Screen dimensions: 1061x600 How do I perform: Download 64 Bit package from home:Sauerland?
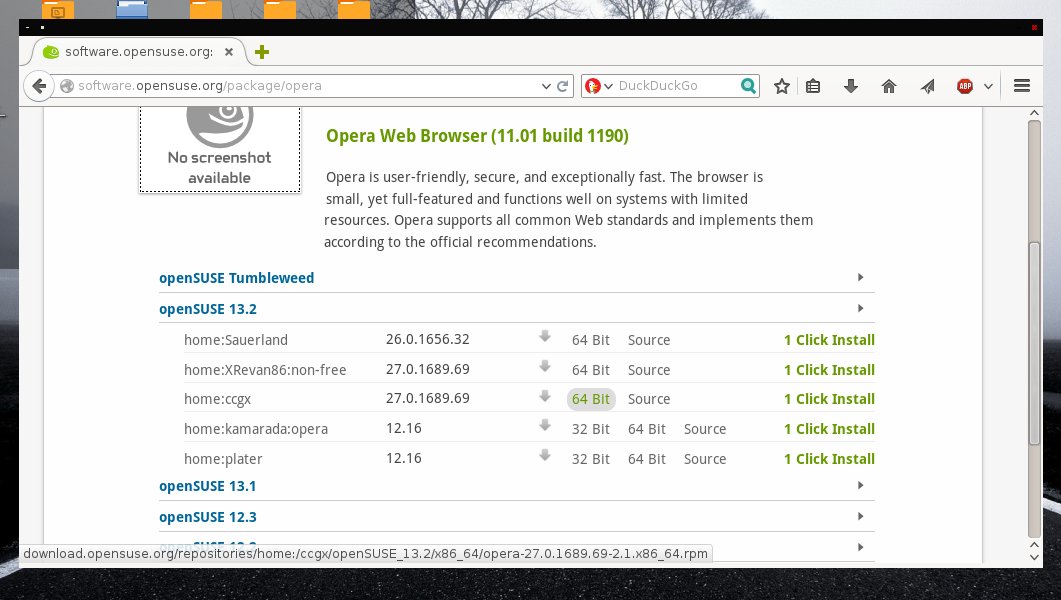591,340
